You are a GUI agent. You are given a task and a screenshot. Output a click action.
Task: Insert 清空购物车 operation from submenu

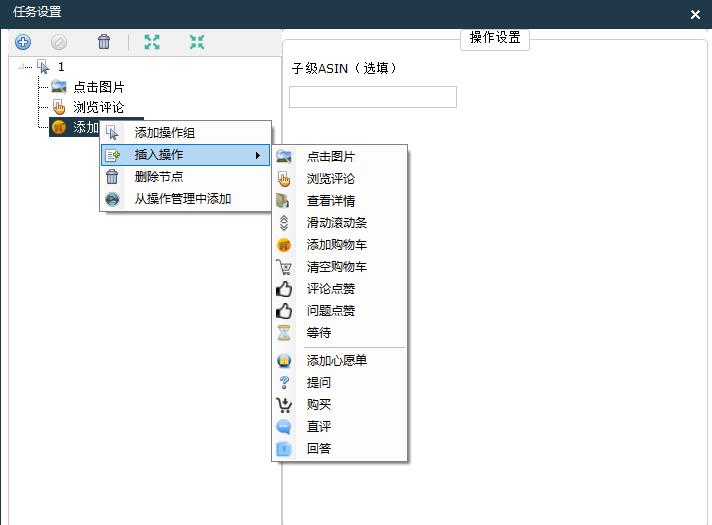pyautogui.click(x=340, y=267)
